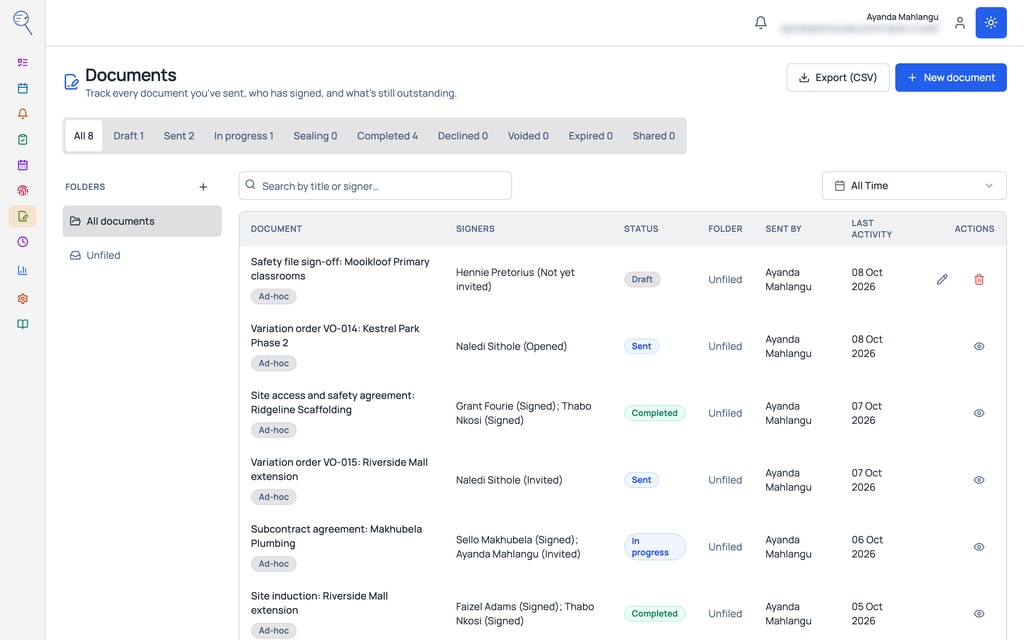
Task: View the Ridgeline Scaffolding agreement document
Action: 979,413
